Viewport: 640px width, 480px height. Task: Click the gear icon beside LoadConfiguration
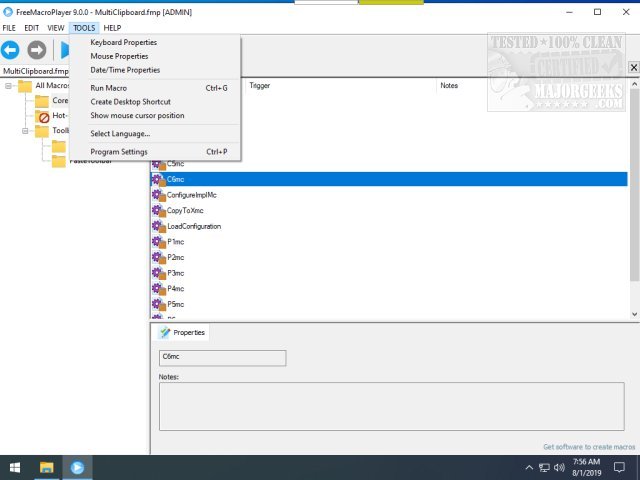click(x=158, y=226)
